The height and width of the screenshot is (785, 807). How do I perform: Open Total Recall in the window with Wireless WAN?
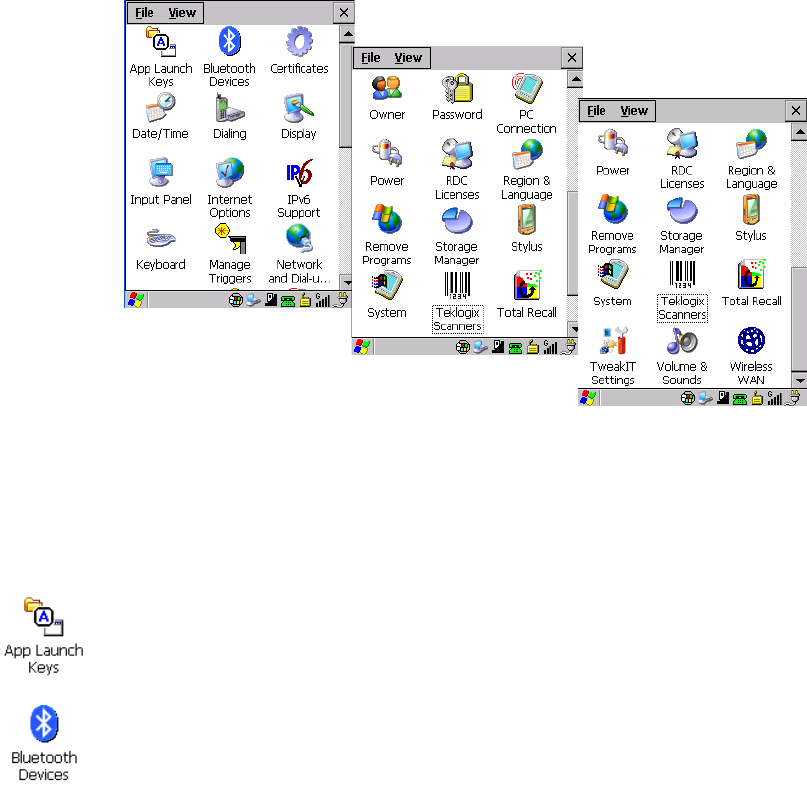751,284
